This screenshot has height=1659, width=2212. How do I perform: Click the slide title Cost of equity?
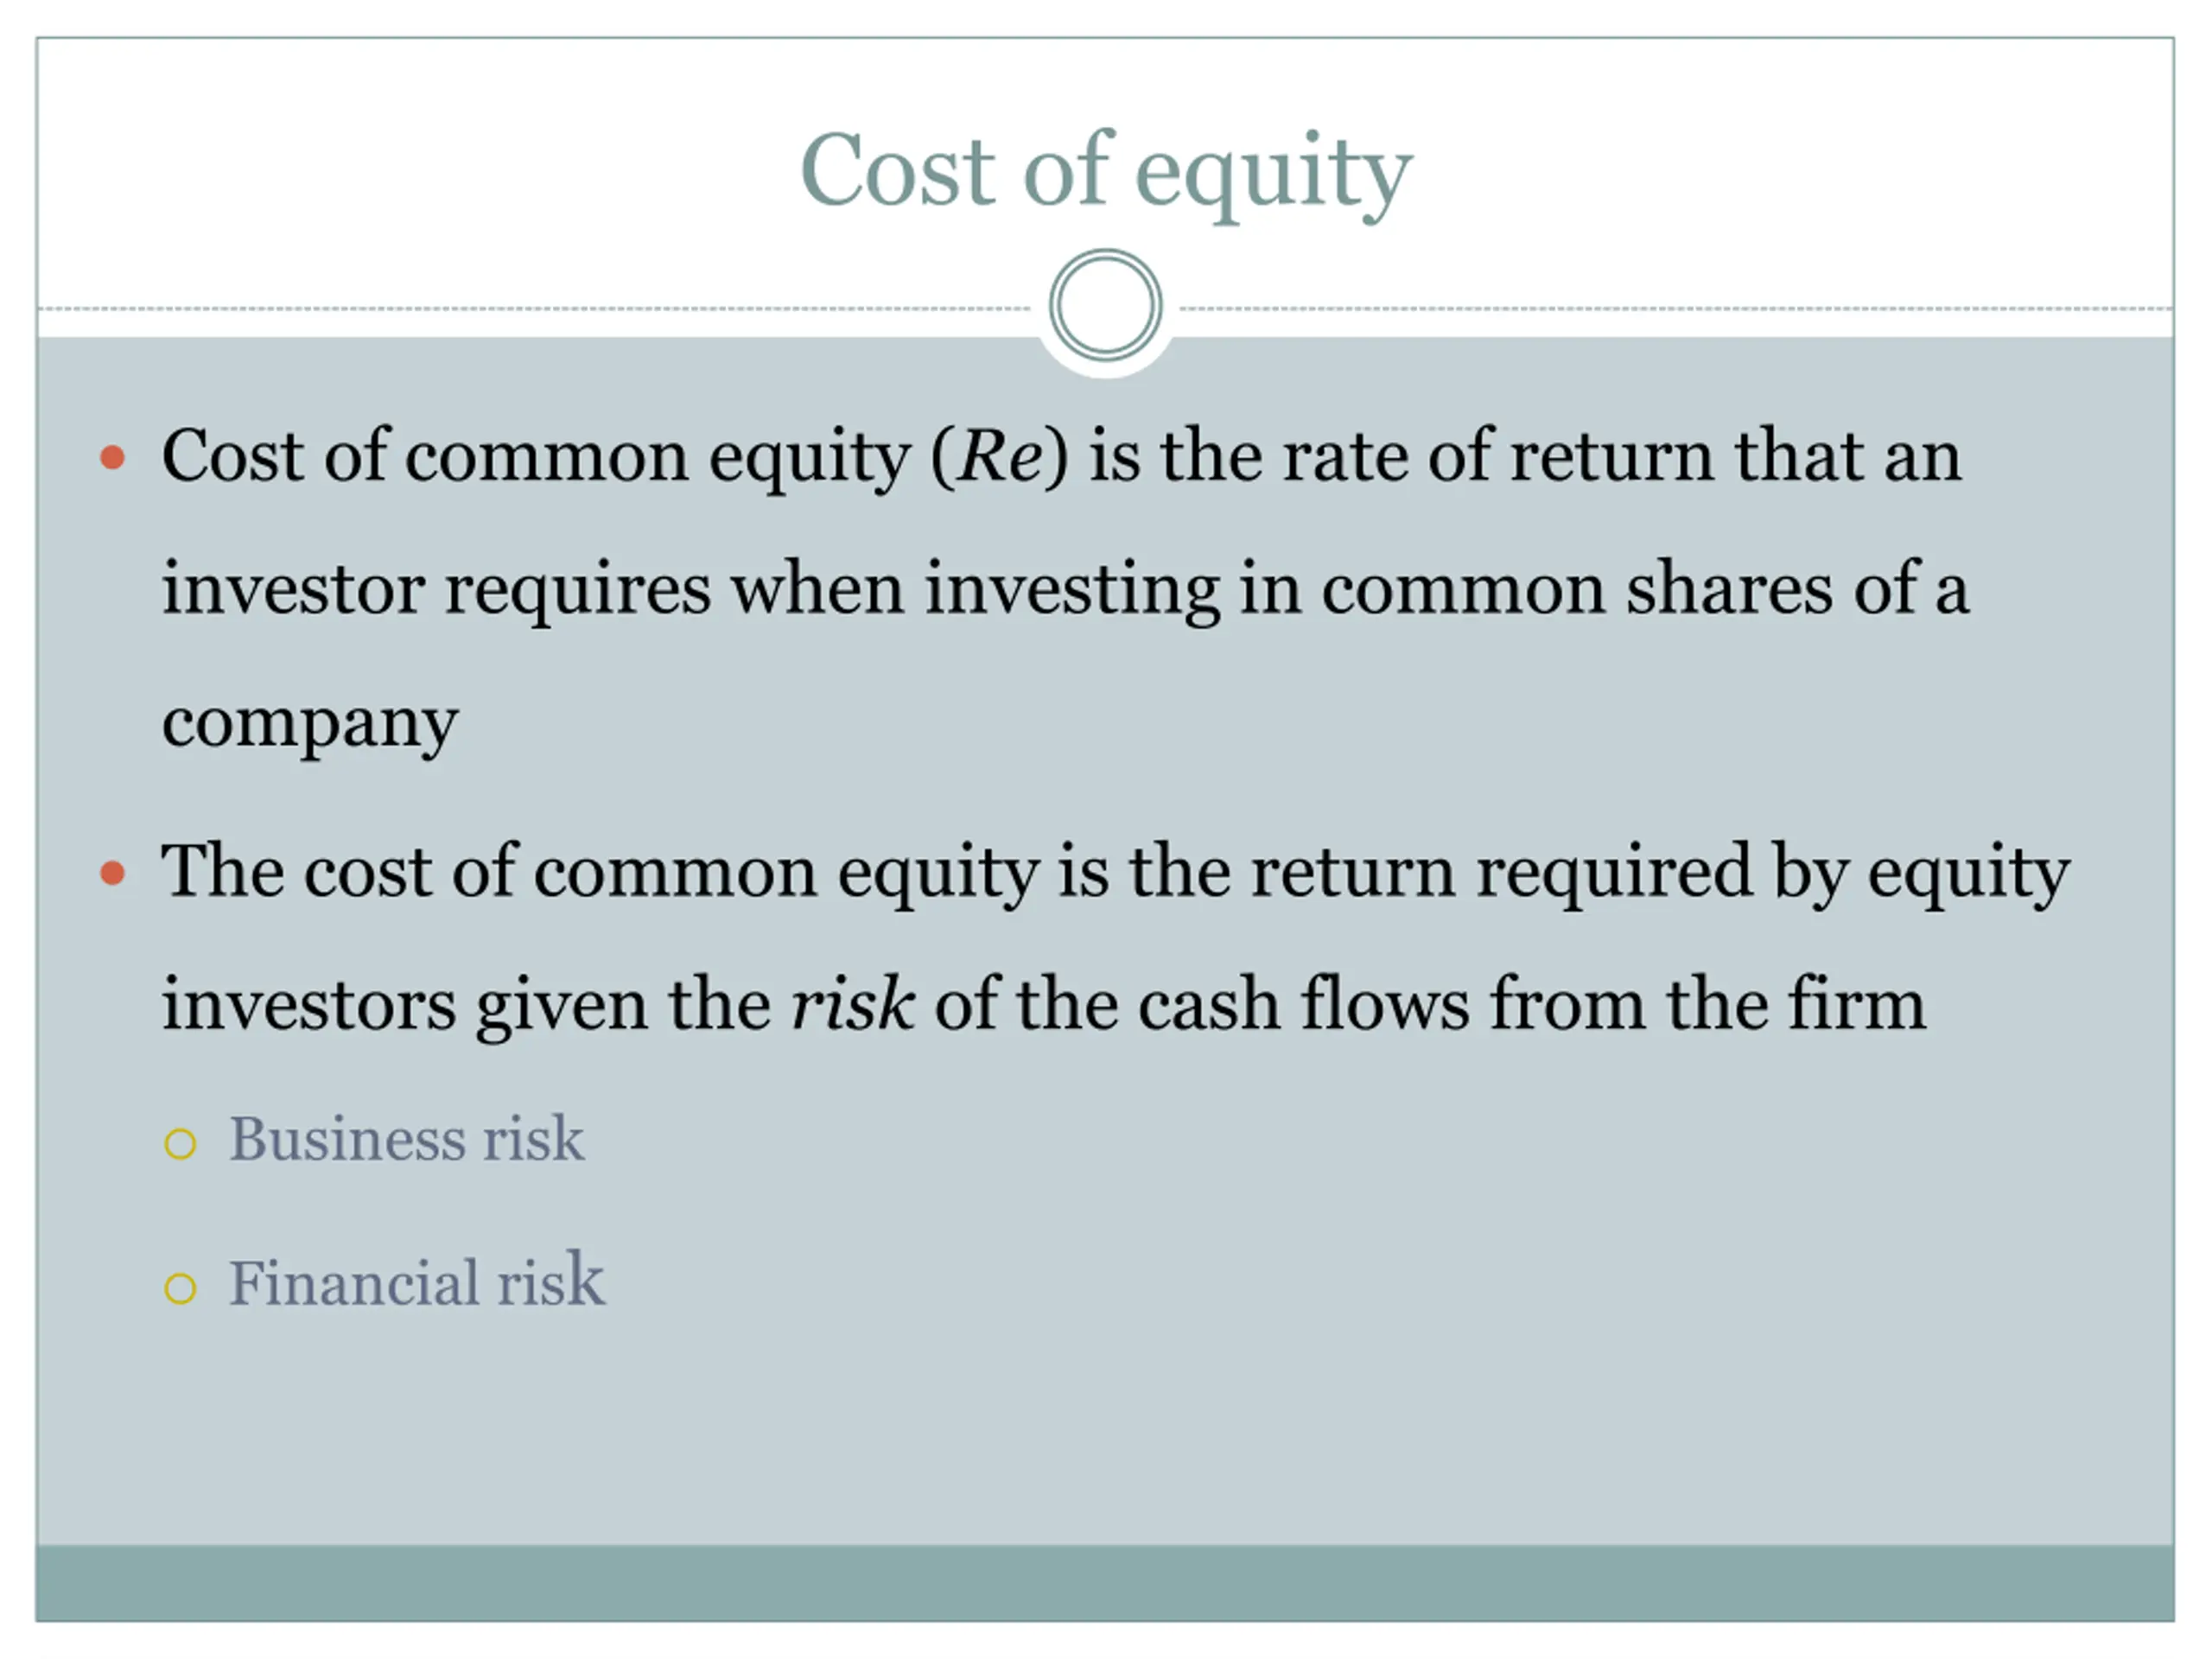pos(1106,172)
